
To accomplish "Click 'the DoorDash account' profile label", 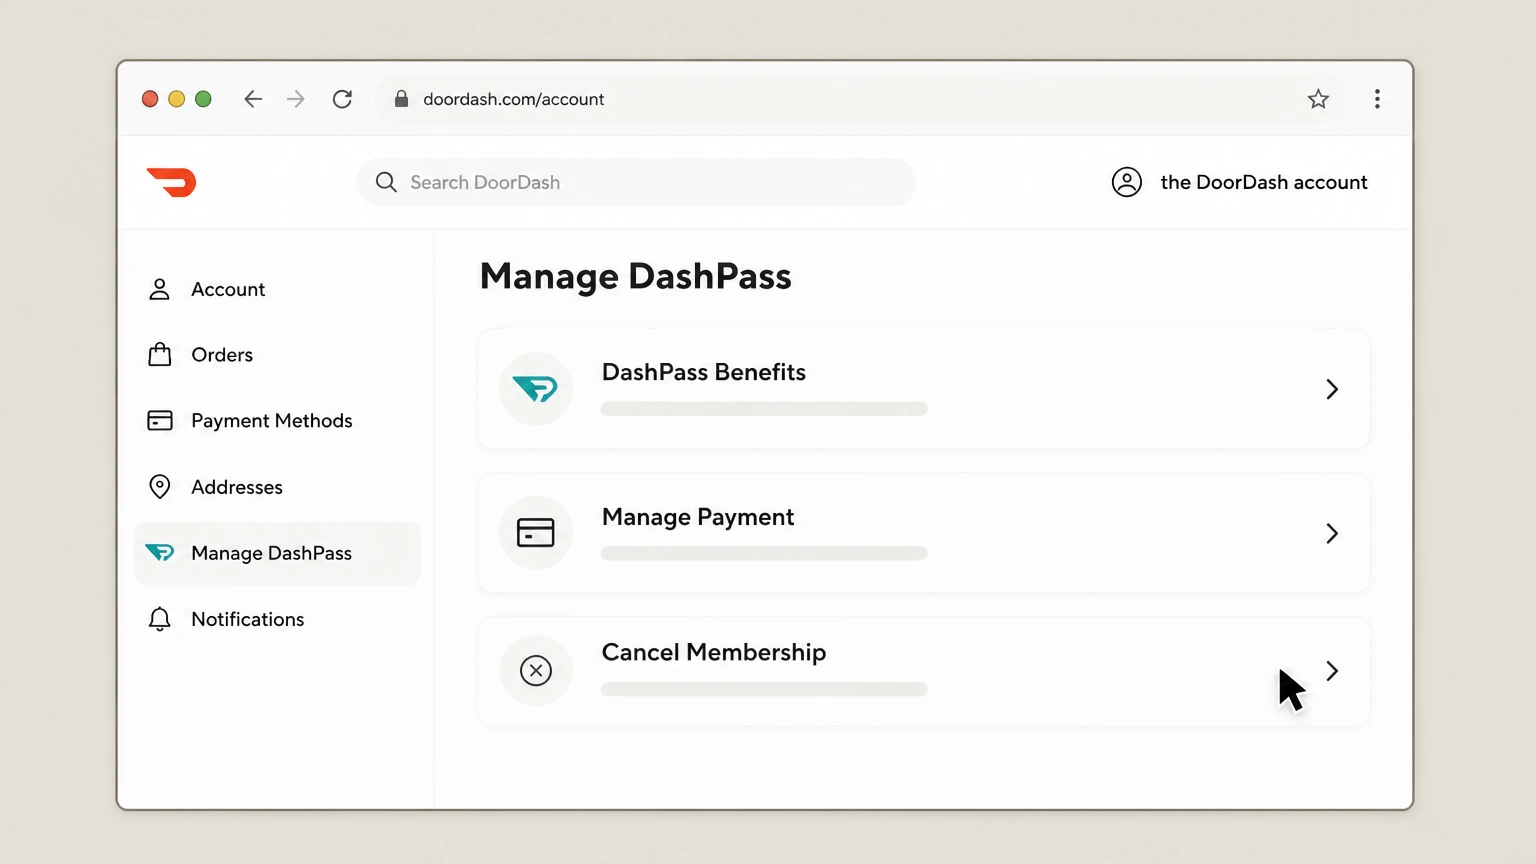I will (x=1264, y=182).
